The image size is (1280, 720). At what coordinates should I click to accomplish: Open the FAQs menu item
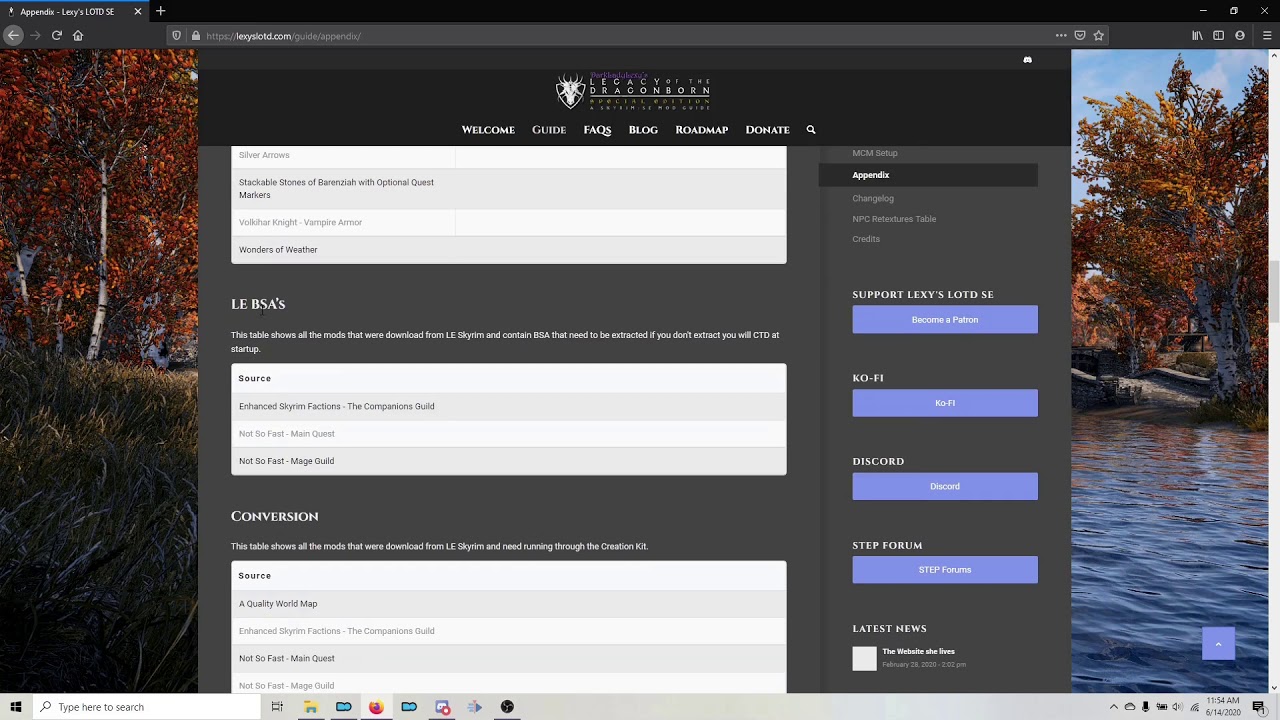pos(597,130)
